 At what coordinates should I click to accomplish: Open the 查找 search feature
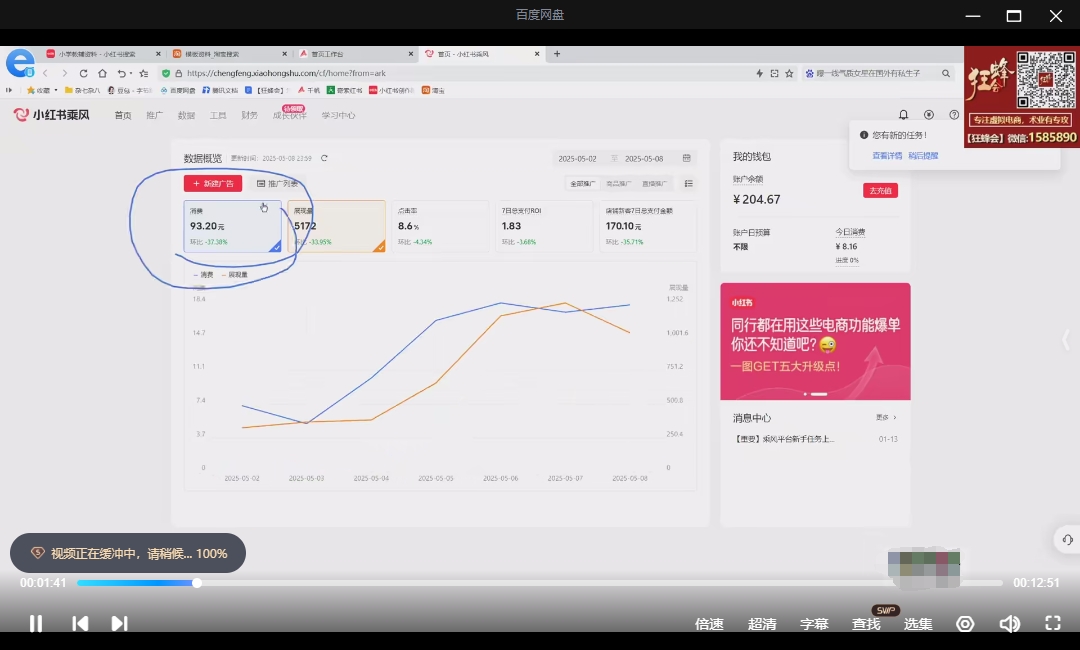coord(866,624)
